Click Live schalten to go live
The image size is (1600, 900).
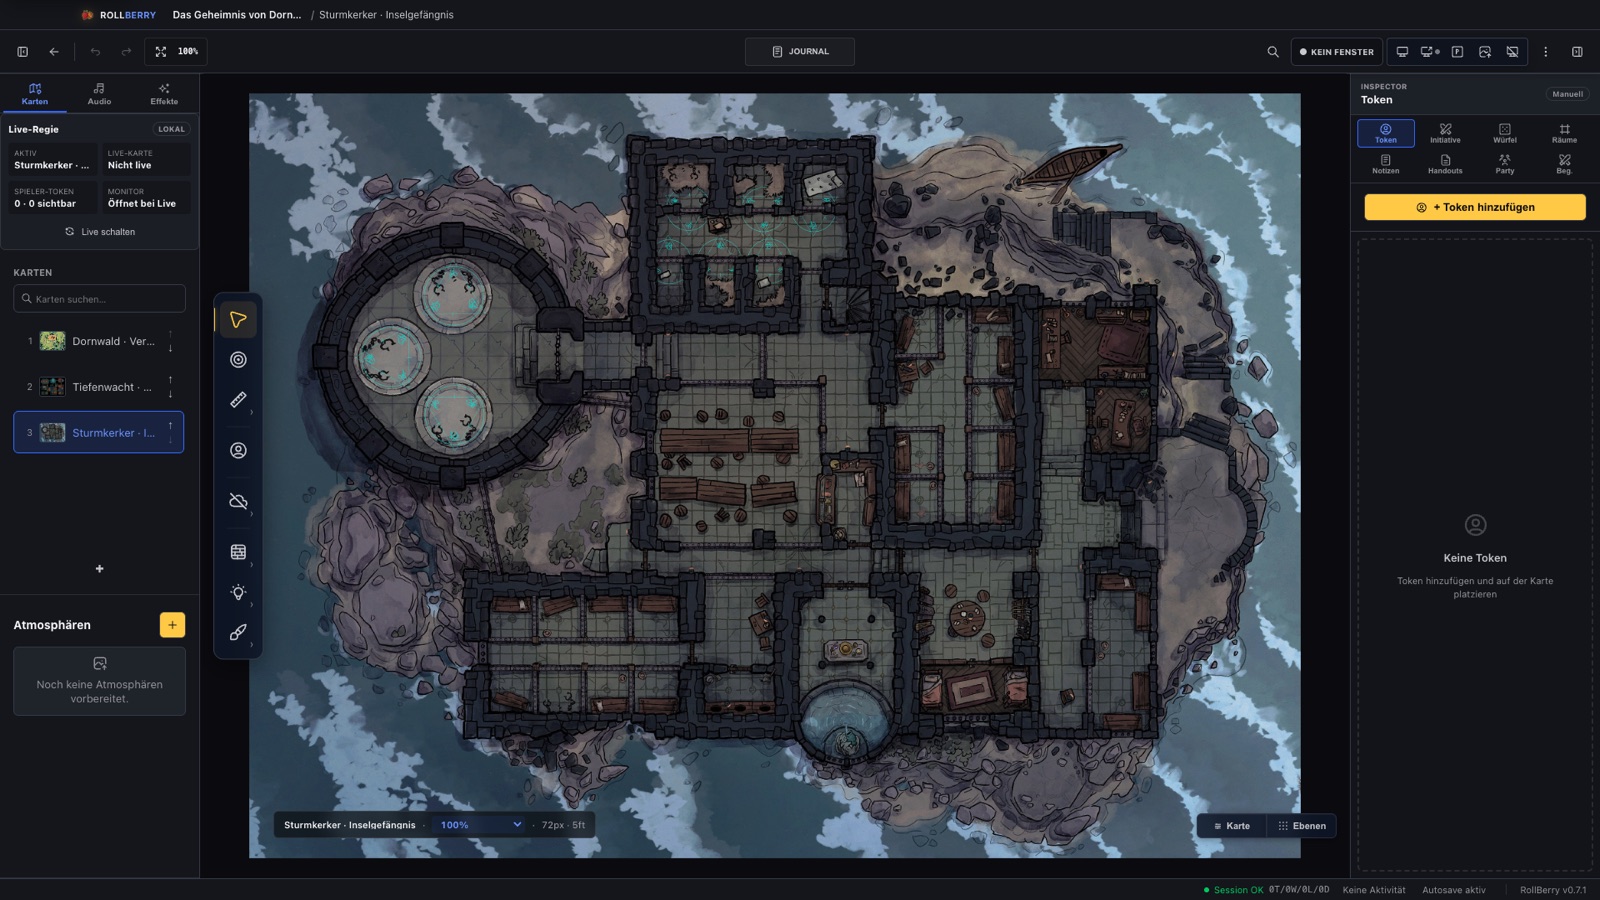click(x=100, y=232)
